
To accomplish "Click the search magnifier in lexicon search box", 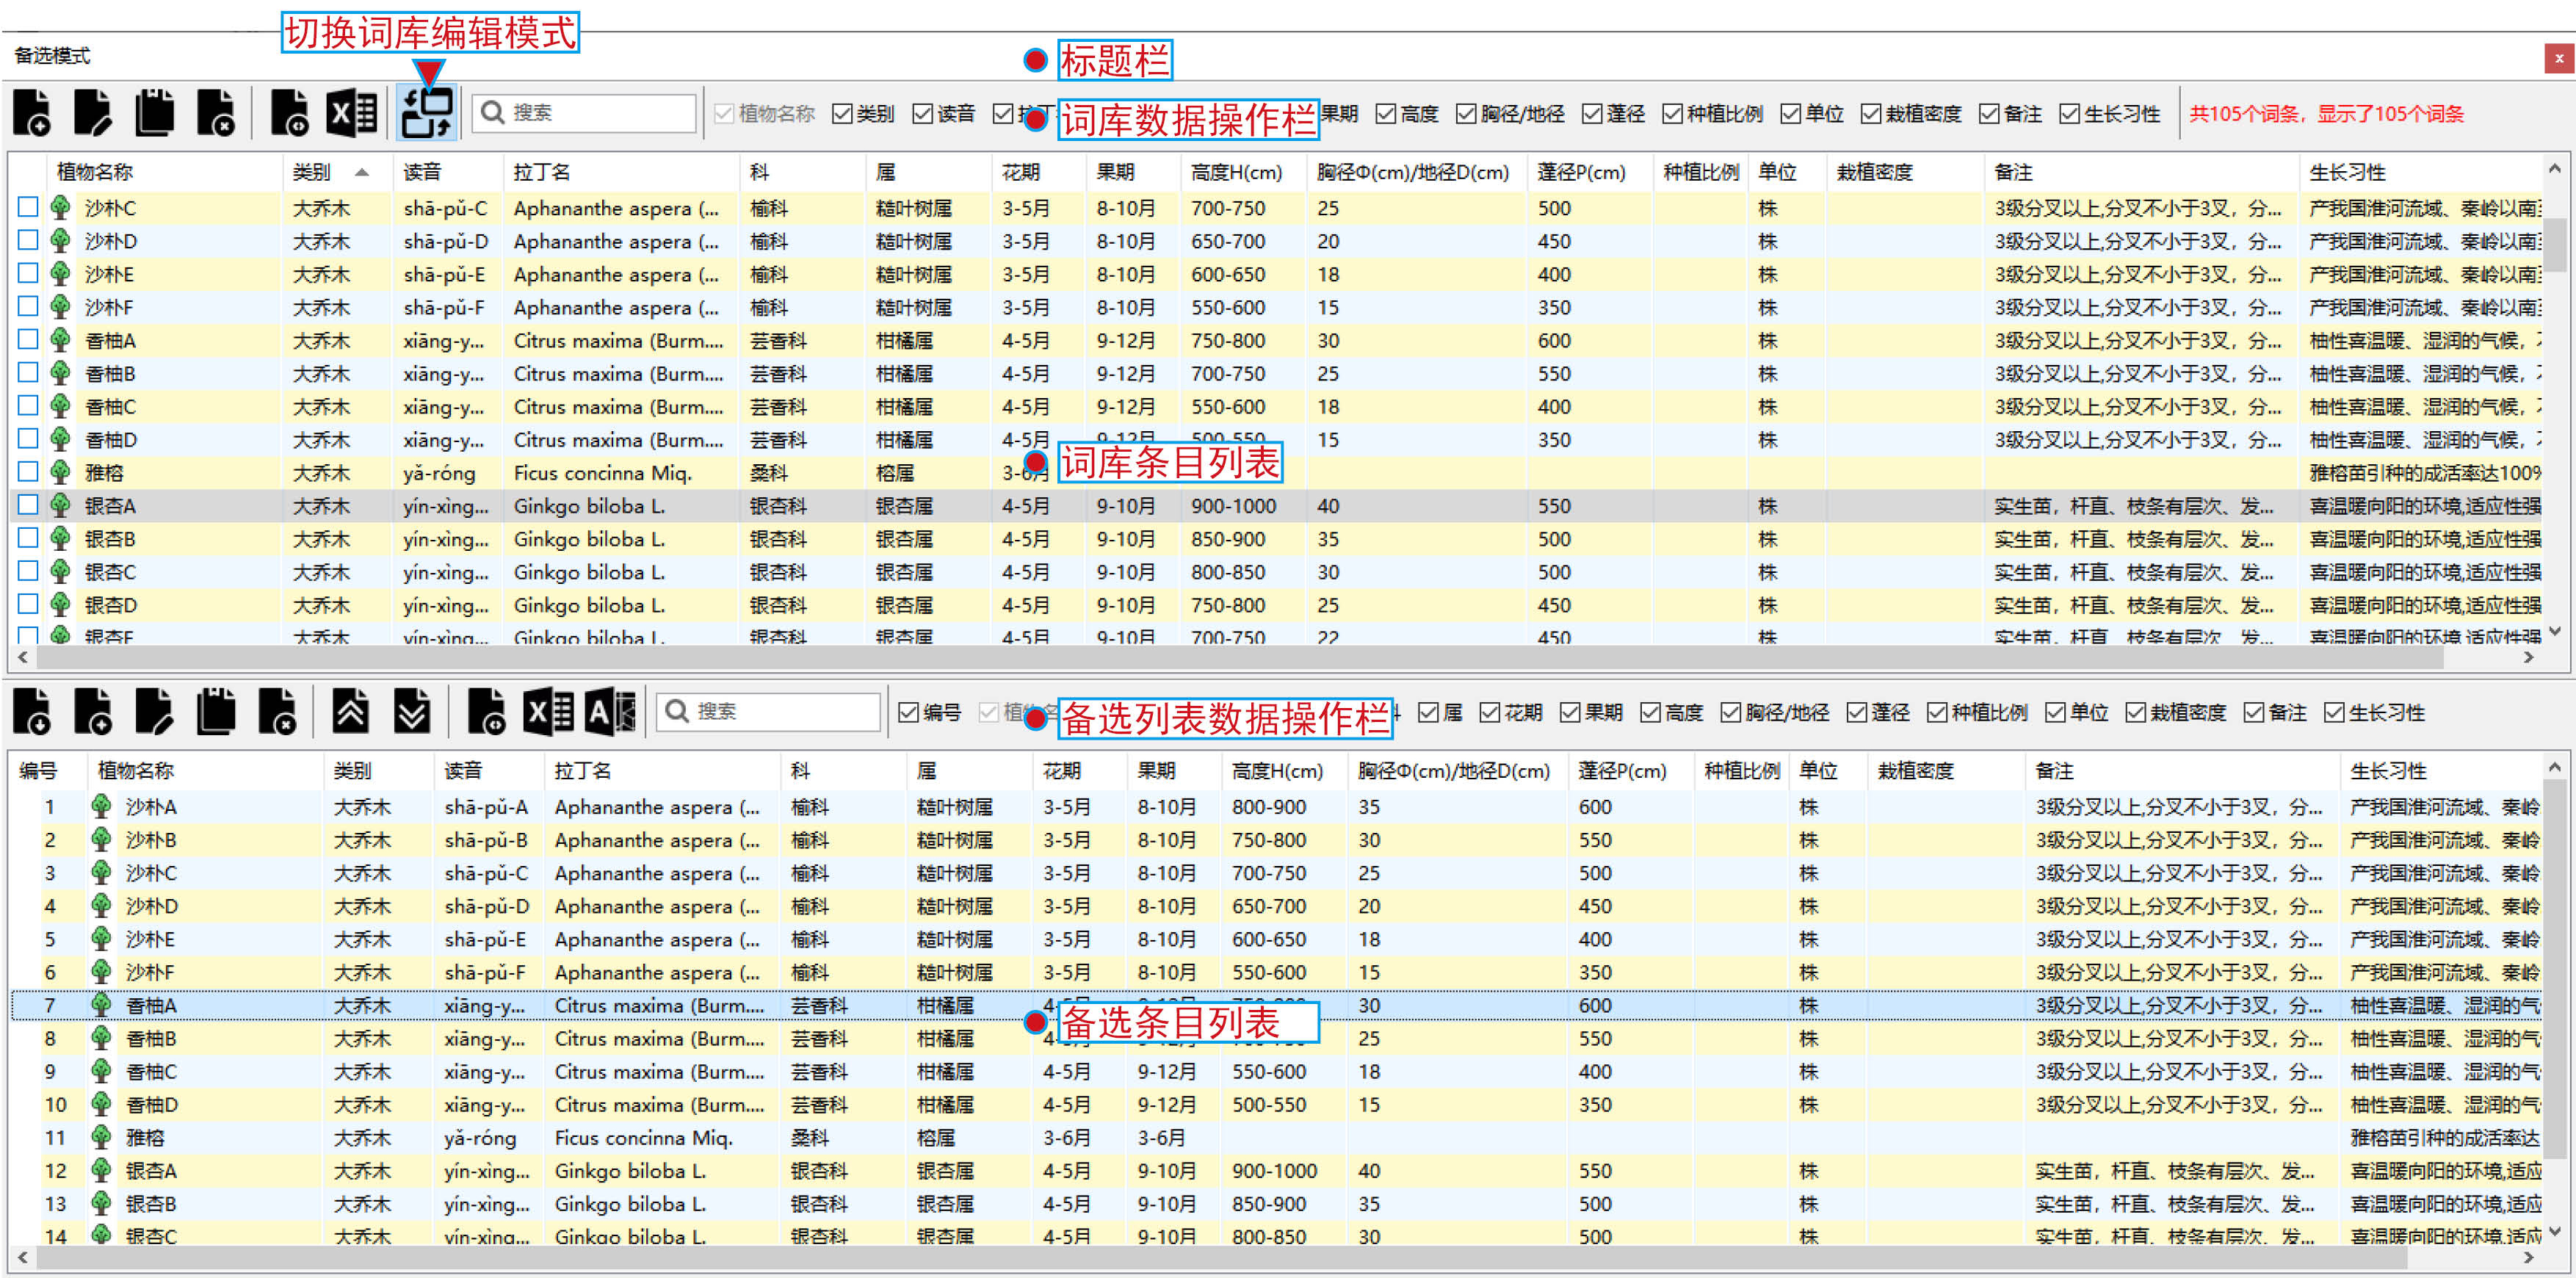I will (x=492, y=112).
